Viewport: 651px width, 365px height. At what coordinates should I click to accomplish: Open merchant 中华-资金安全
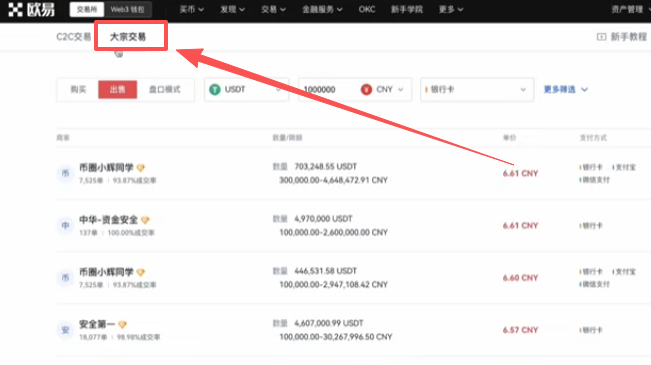[108, 220]
